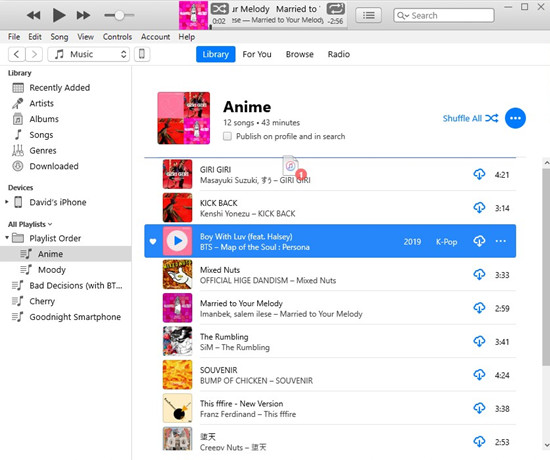Download This fffire with cloud icon

click(x=479, y=408)
